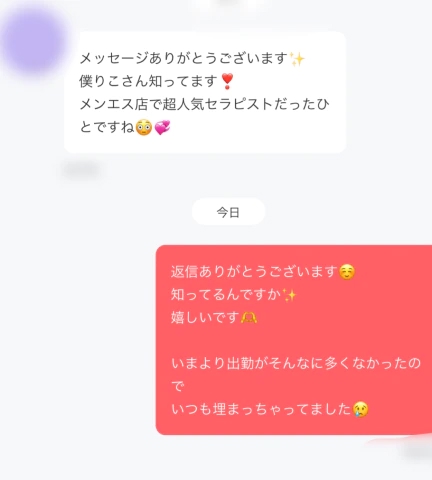The image size is (432, 480).
Task: Select the line メンエス店で超人気セラピストだったひ
Action: coord(204,104)
